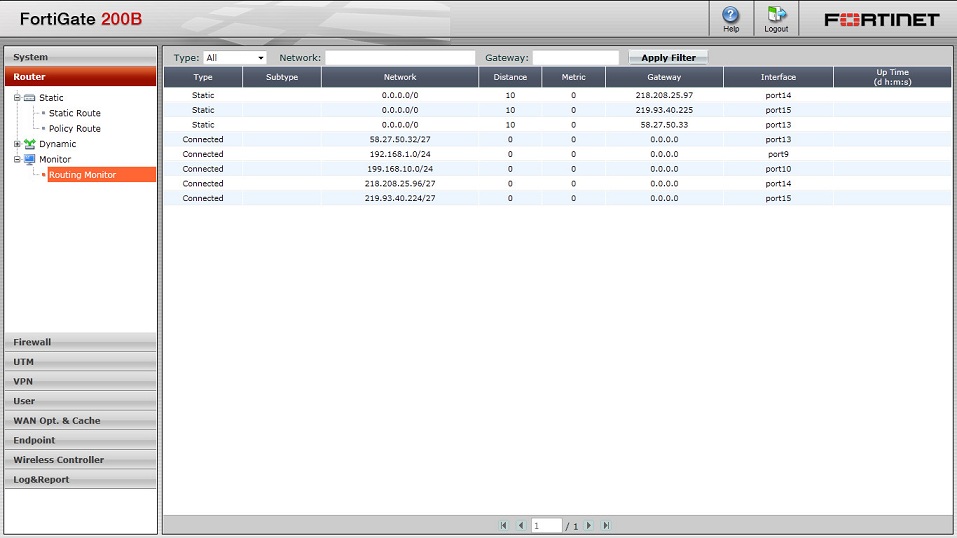The image size is (957, 538).
Task: Sort by the Distance column header
Action: coord(510,77)
